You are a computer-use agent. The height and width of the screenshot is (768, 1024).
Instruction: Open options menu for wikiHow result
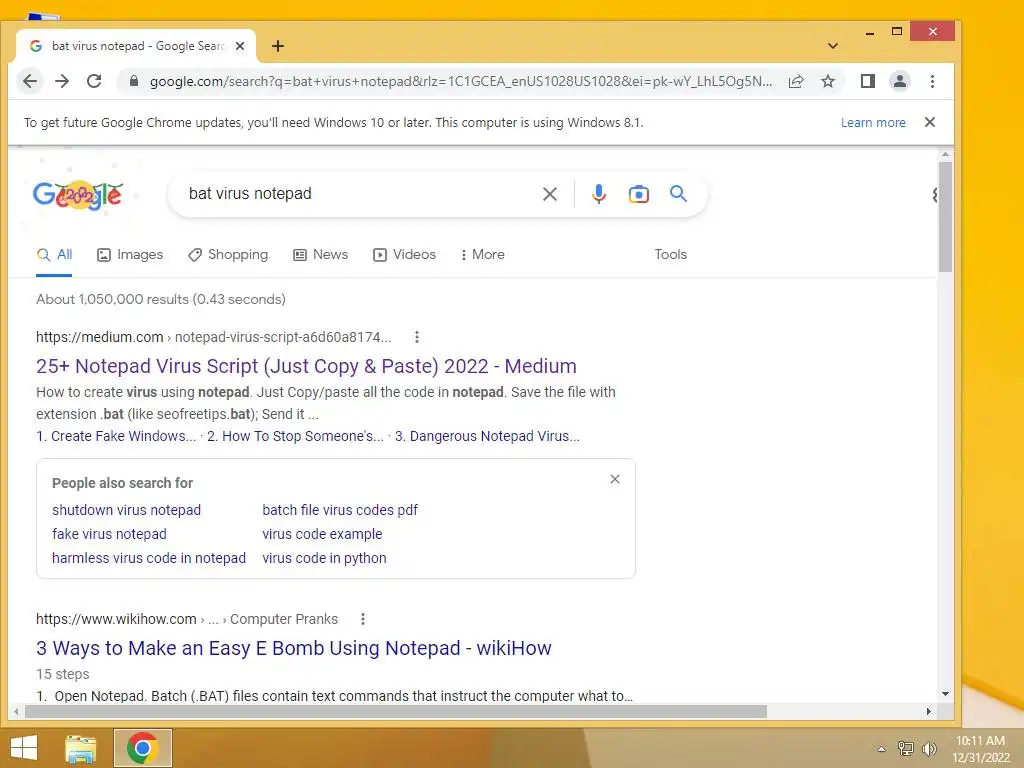[x=362, y=619]
